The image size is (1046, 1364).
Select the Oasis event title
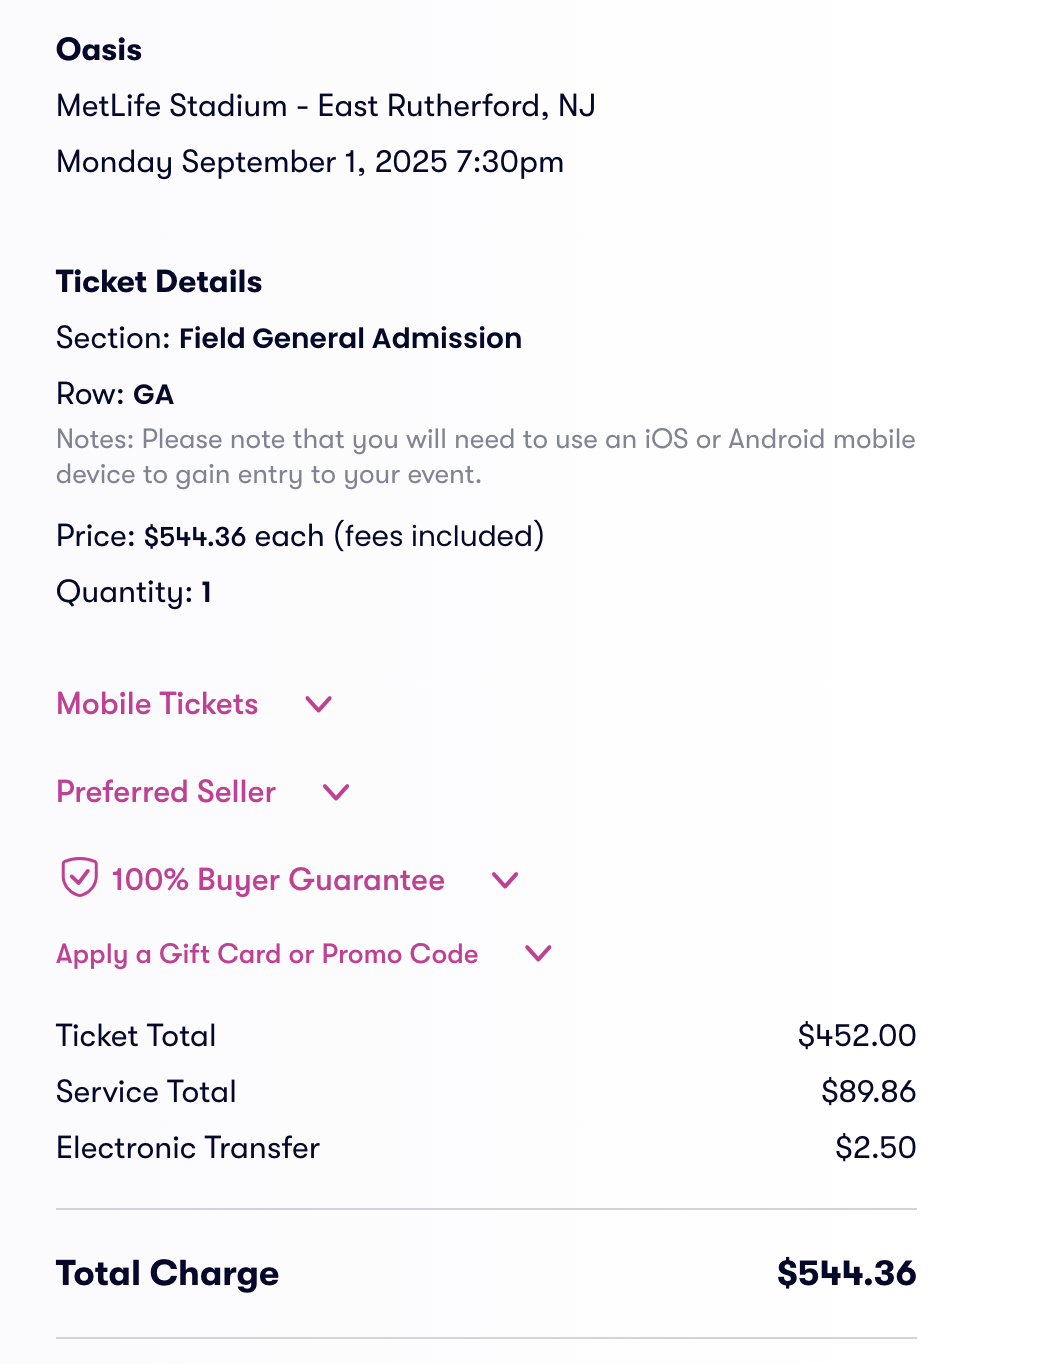coord(99,50)
